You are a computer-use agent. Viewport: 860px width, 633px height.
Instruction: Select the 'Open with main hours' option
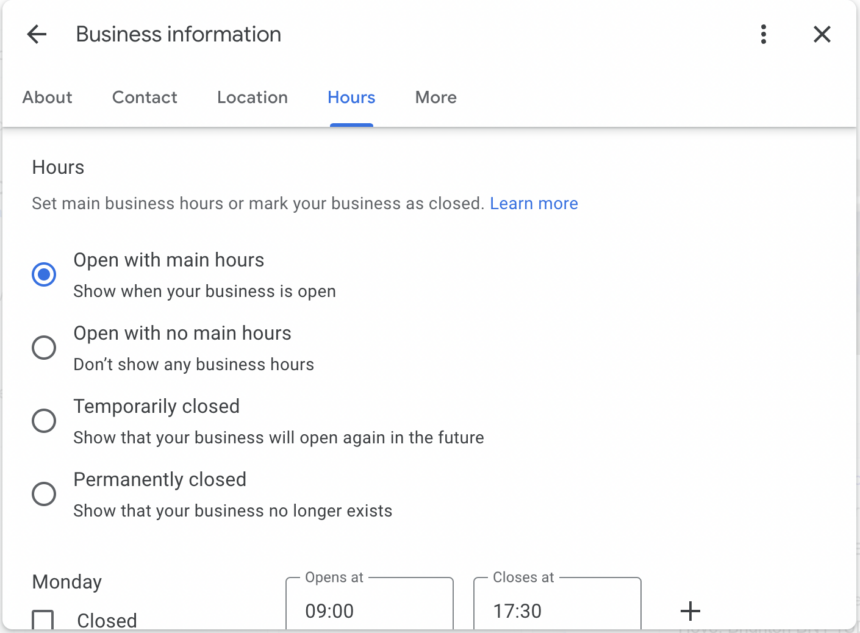pyautogui.click(x=44, y=273)
